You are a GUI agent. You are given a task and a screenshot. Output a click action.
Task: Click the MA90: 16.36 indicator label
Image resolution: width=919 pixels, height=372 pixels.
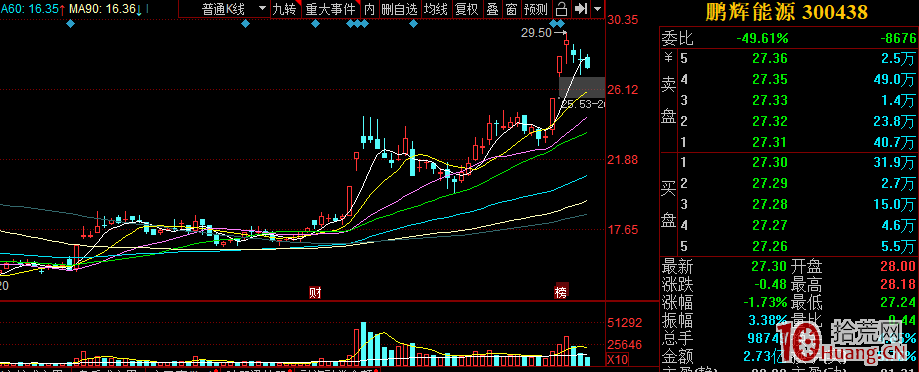pyautogui.click(x=104, y=9)
